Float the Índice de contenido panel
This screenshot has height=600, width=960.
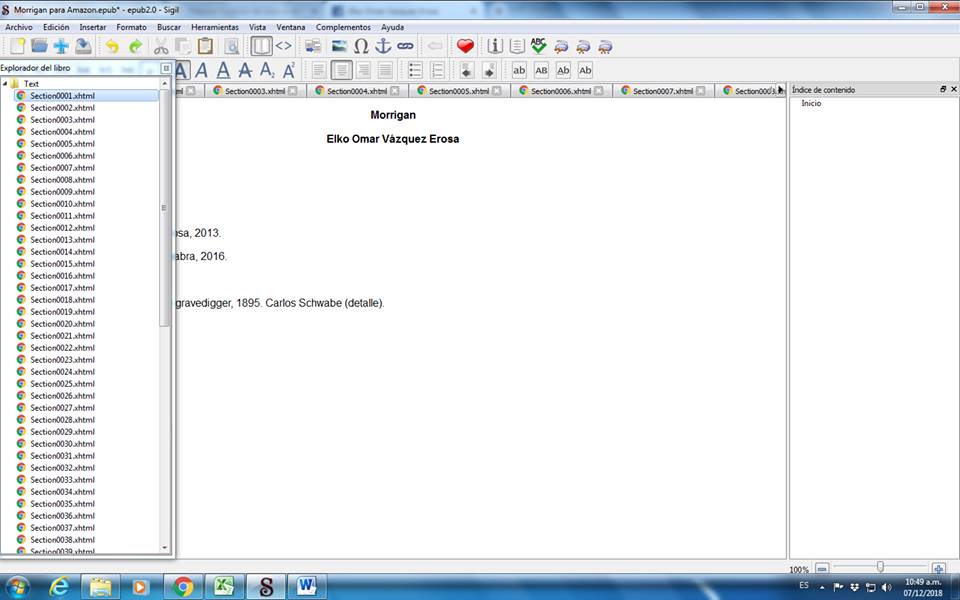[x=942, y=90]
